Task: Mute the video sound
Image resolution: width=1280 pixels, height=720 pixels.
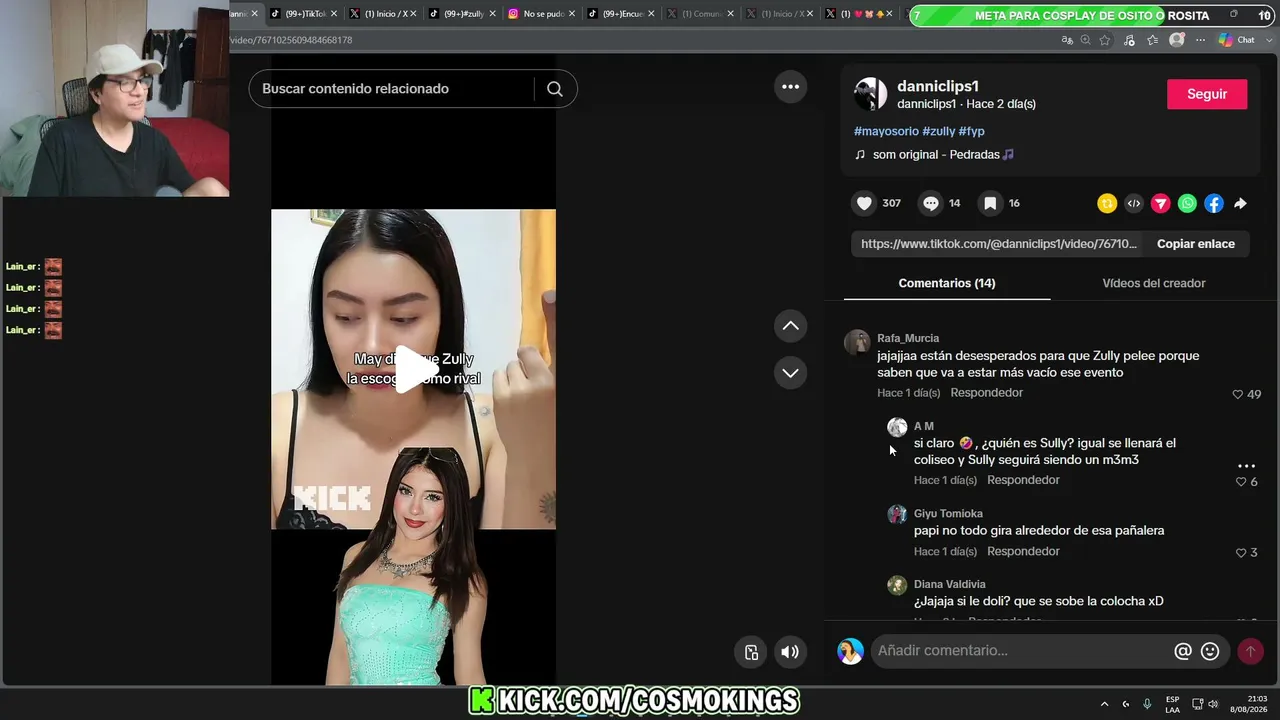Action: [x=790, y=652]
